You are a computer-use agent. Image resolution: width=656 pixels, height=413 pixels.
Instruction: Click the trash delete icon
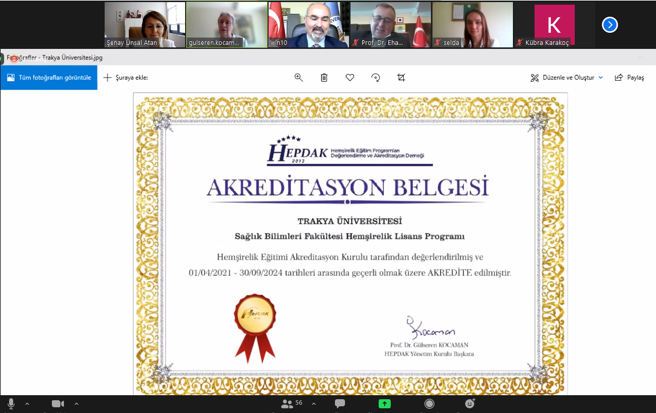pyautogui.click(x=324, y=77)
